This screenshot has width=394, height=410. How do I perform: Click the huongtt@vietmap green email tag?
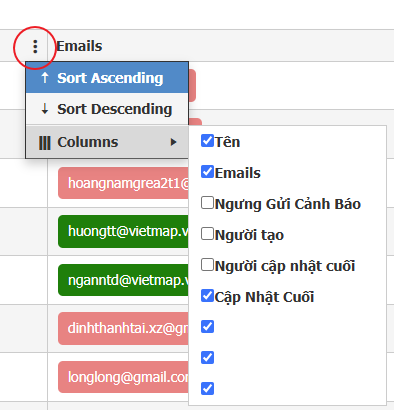pos(123,232)
